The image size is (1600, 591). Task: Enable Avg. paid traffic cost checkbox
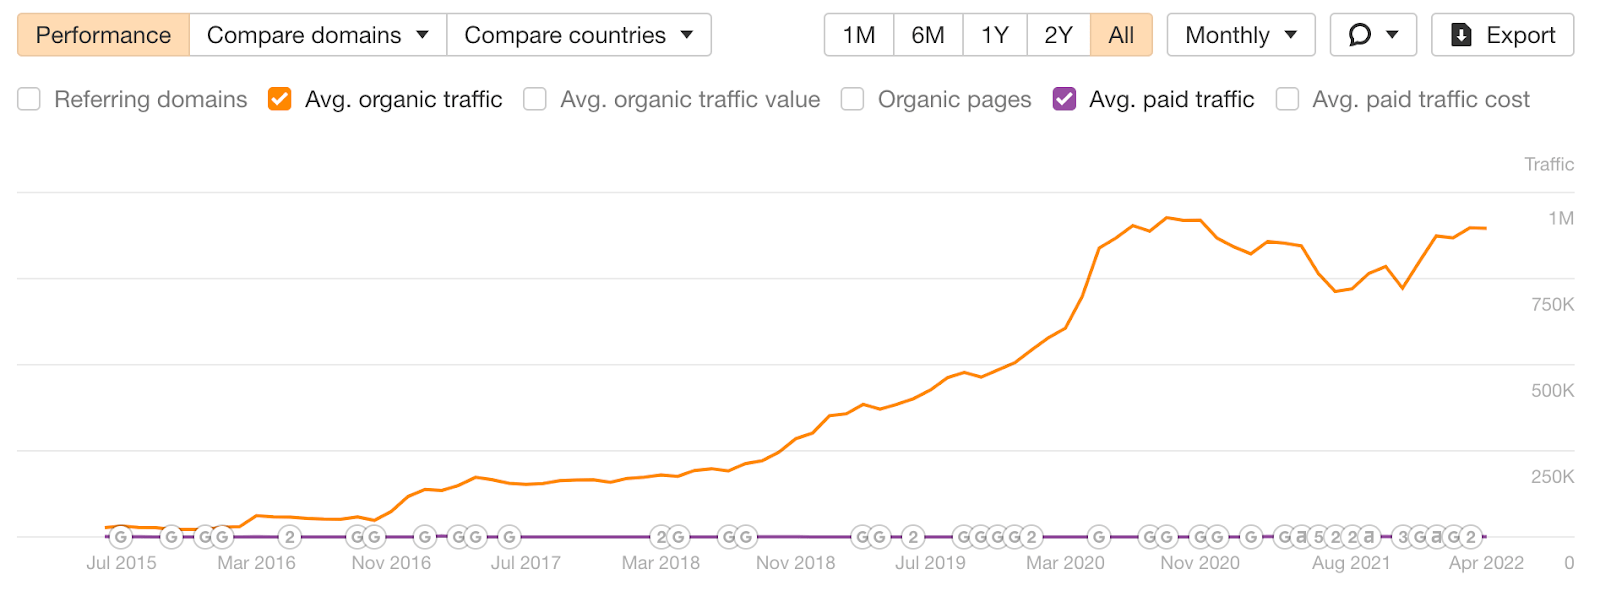(x=1288, y=99)
